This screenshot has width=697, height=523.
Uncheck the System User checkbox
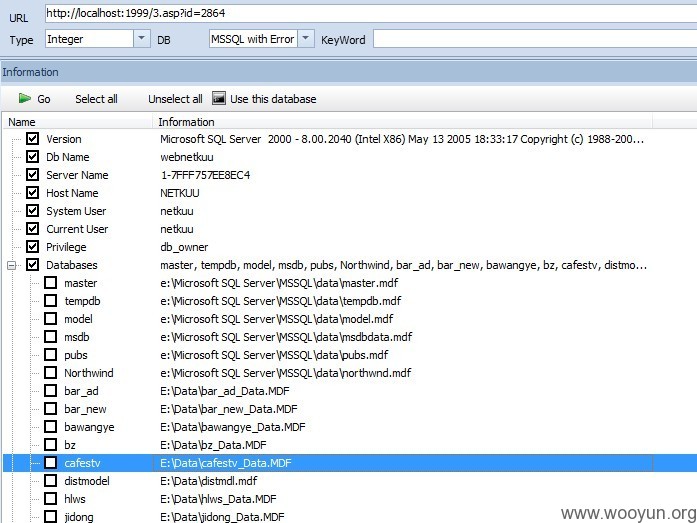click(32, 211)
